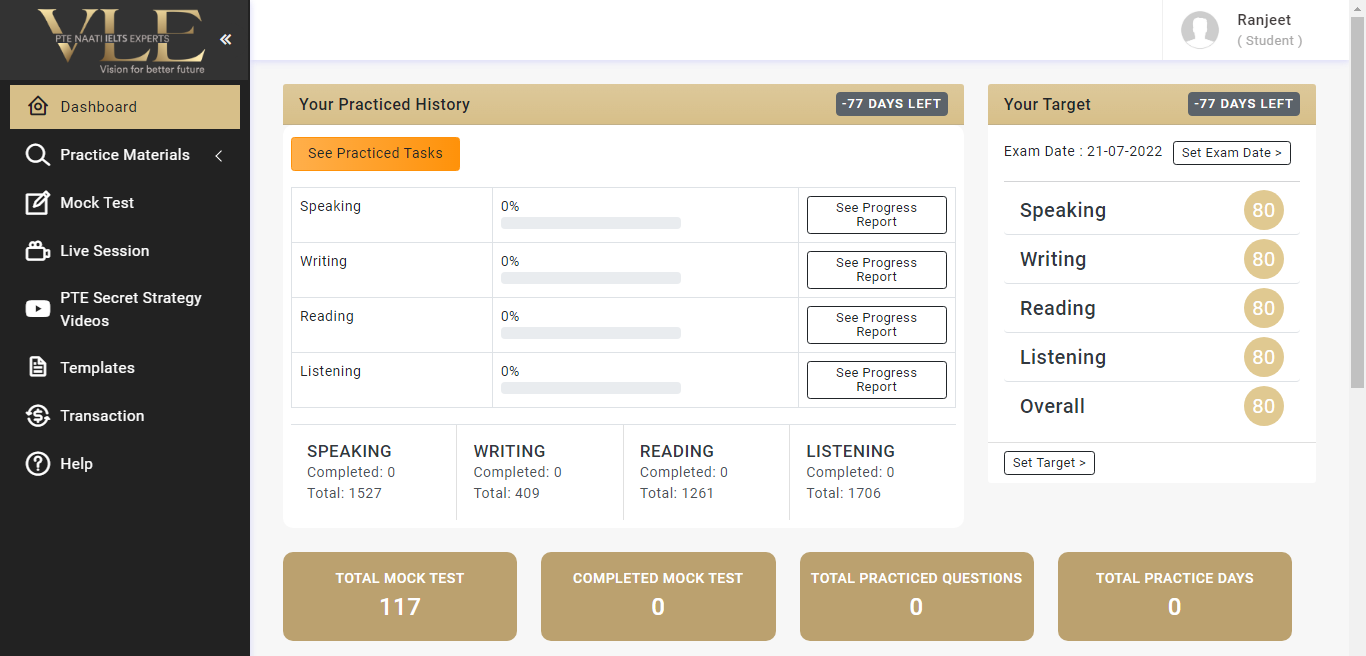The image size is (1366, 656).
Task: Click the See Practiced Tasks button
Action: 375,154
